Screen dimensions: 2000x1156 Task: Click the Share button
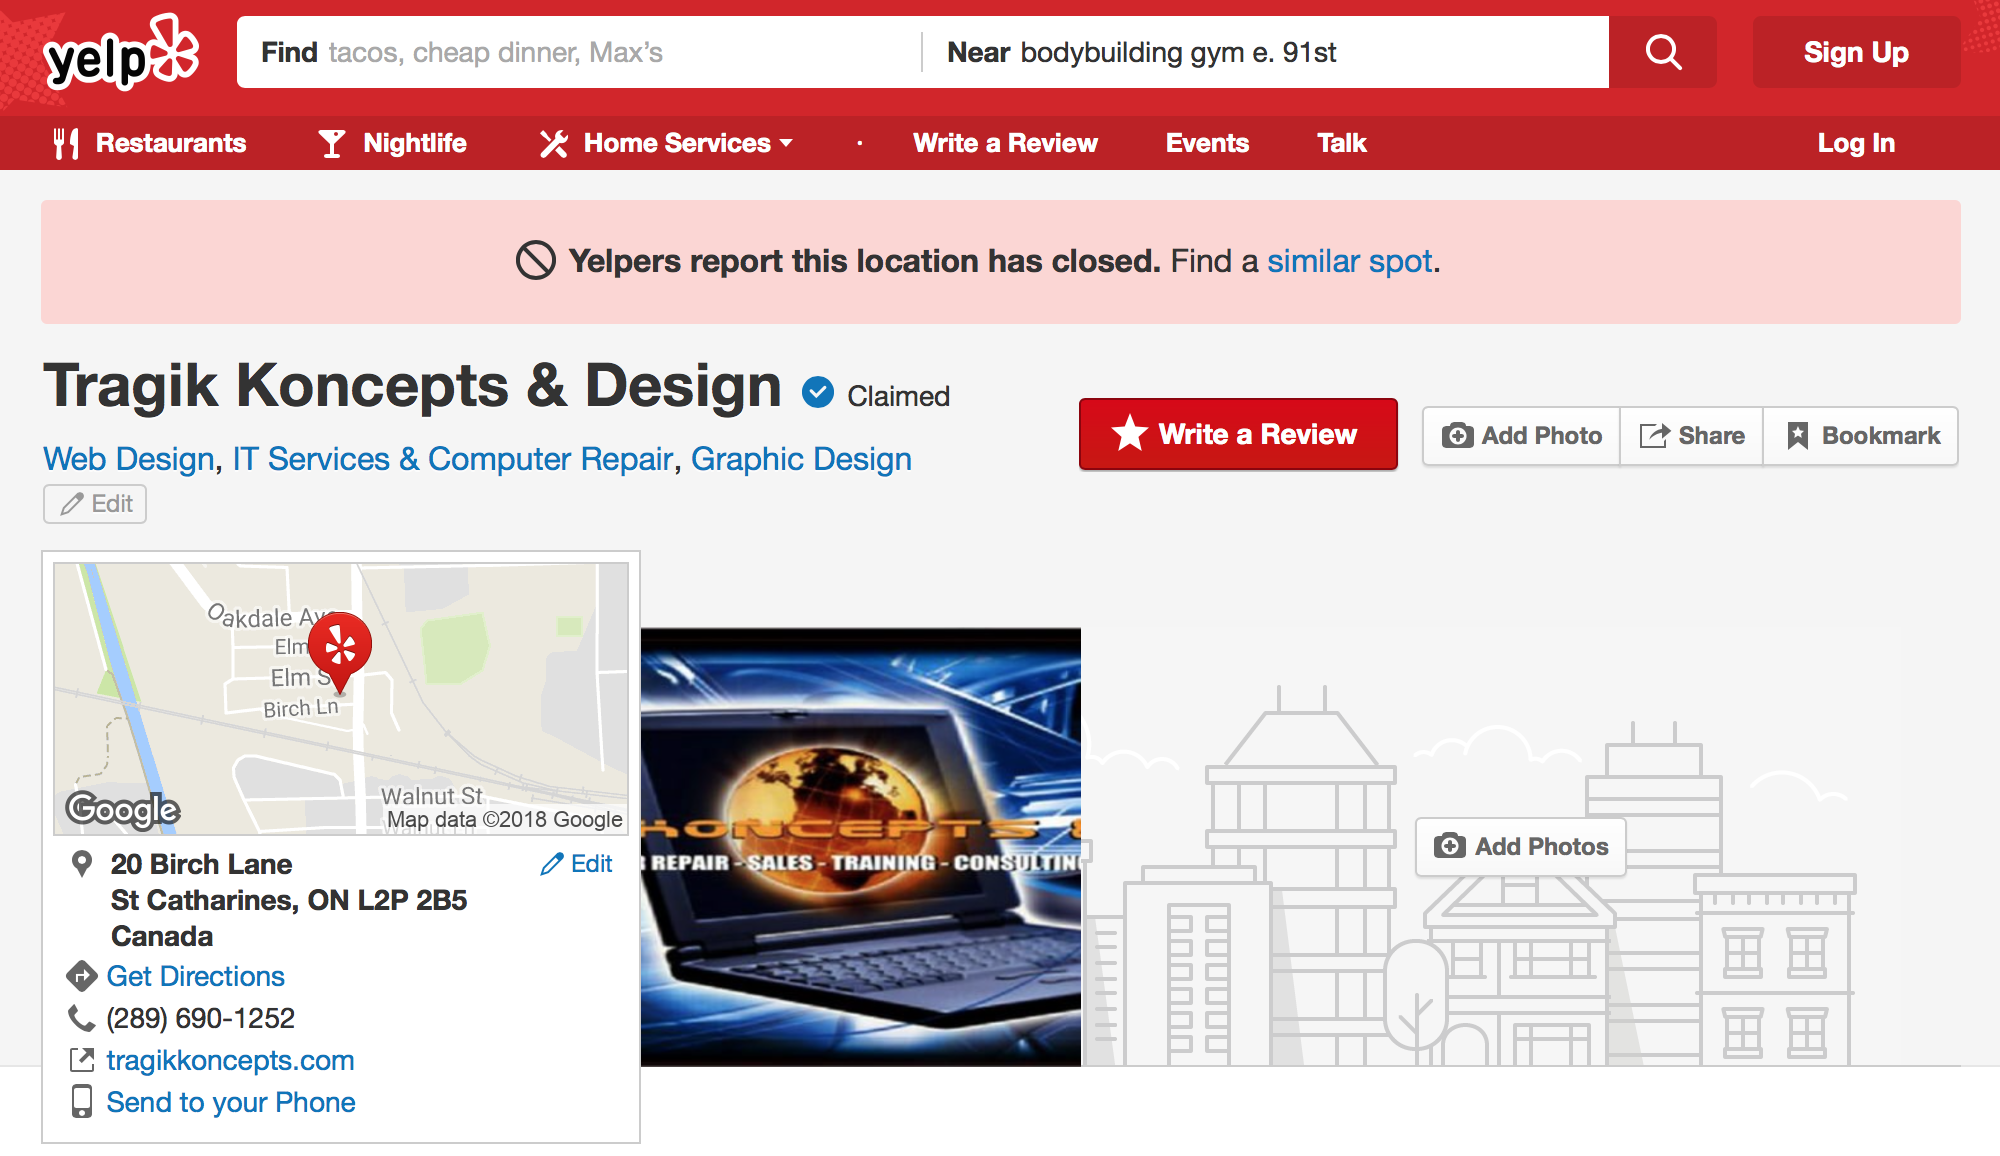(x=1691, y=436)
